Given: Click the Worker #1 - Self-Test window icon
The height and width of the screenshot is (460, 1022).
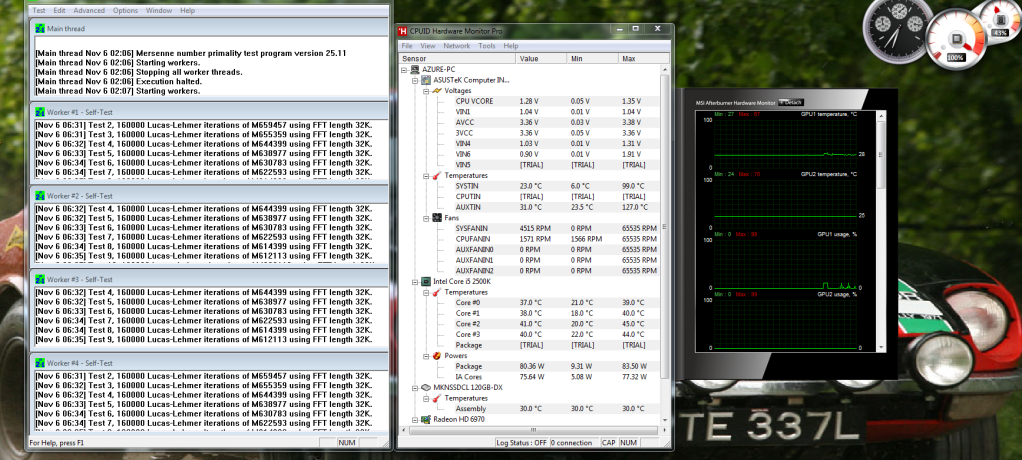Looking at the screenshot, I should point(40,112).
